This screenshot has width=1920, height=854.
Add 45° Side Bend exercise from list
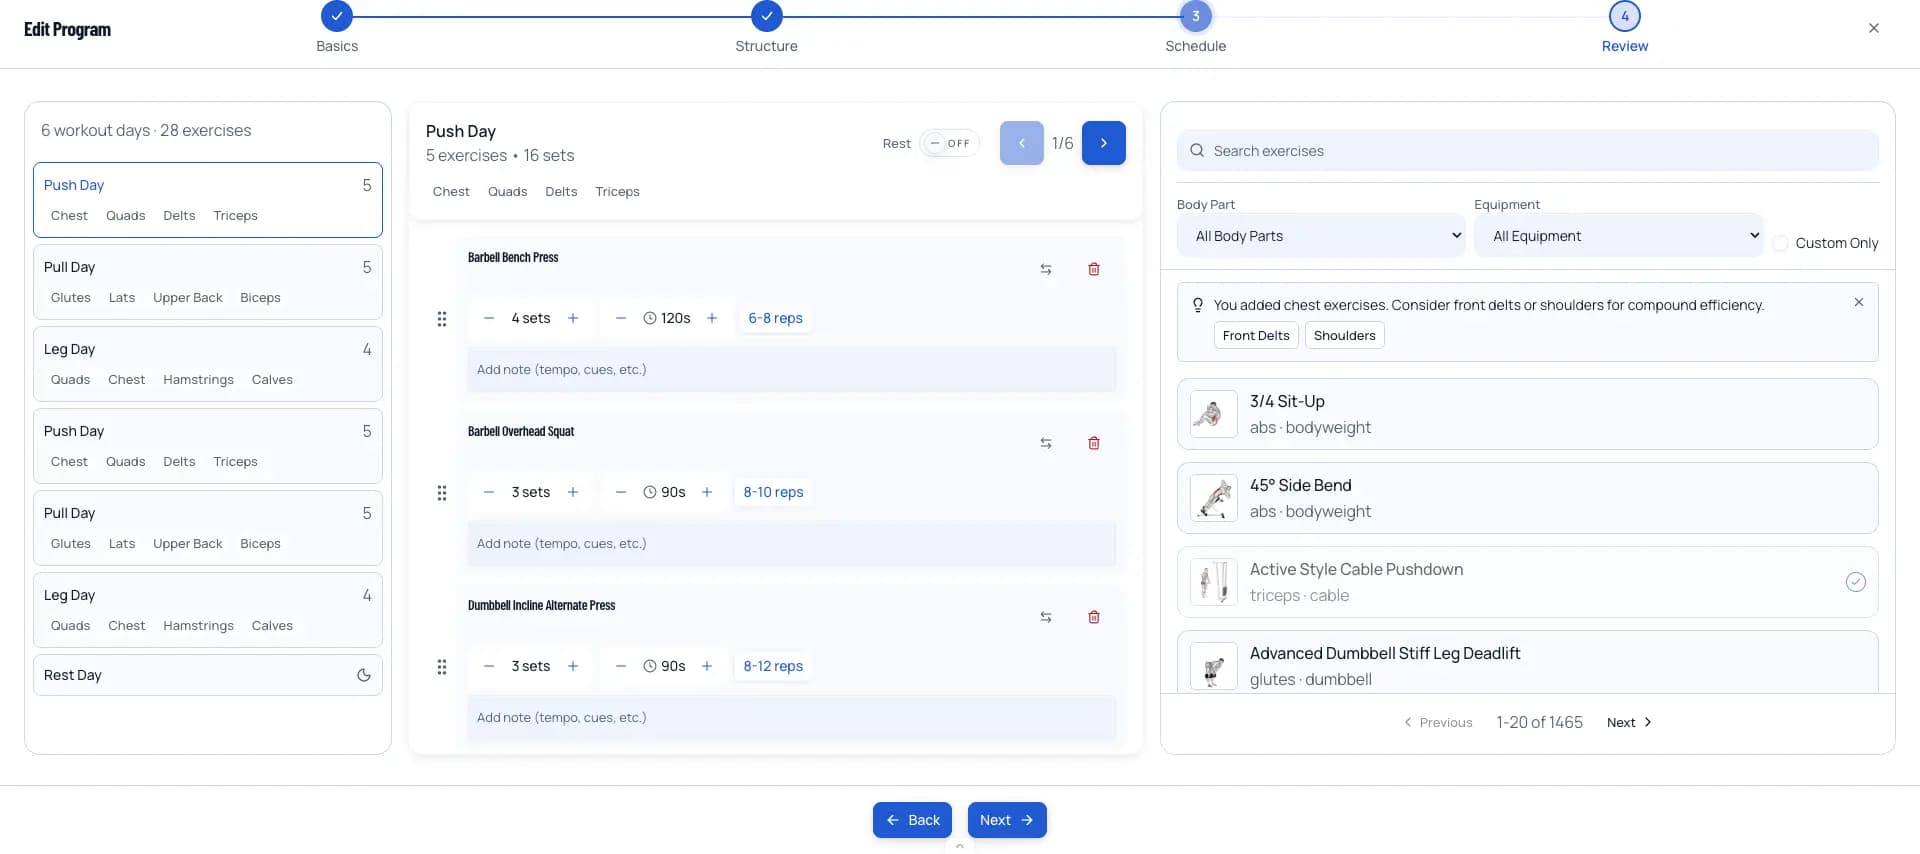[x=1528, y=498]
